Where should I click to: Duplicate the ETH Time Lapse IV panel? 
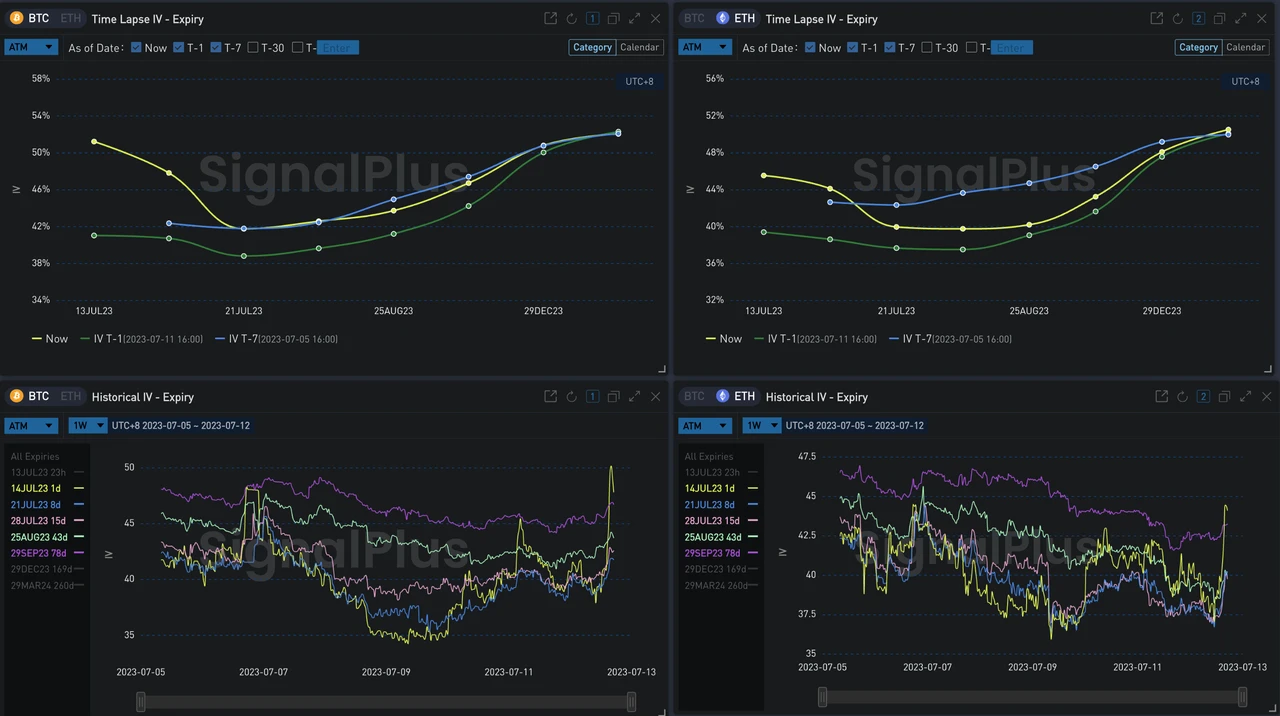click(1219, 19)
